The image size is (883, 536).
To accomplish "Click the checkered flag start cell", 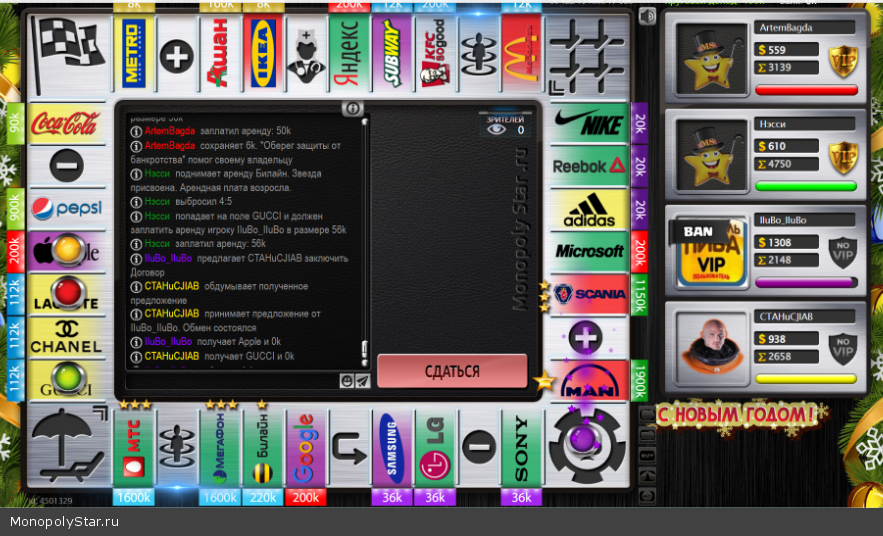I will [x=68, y=53].
